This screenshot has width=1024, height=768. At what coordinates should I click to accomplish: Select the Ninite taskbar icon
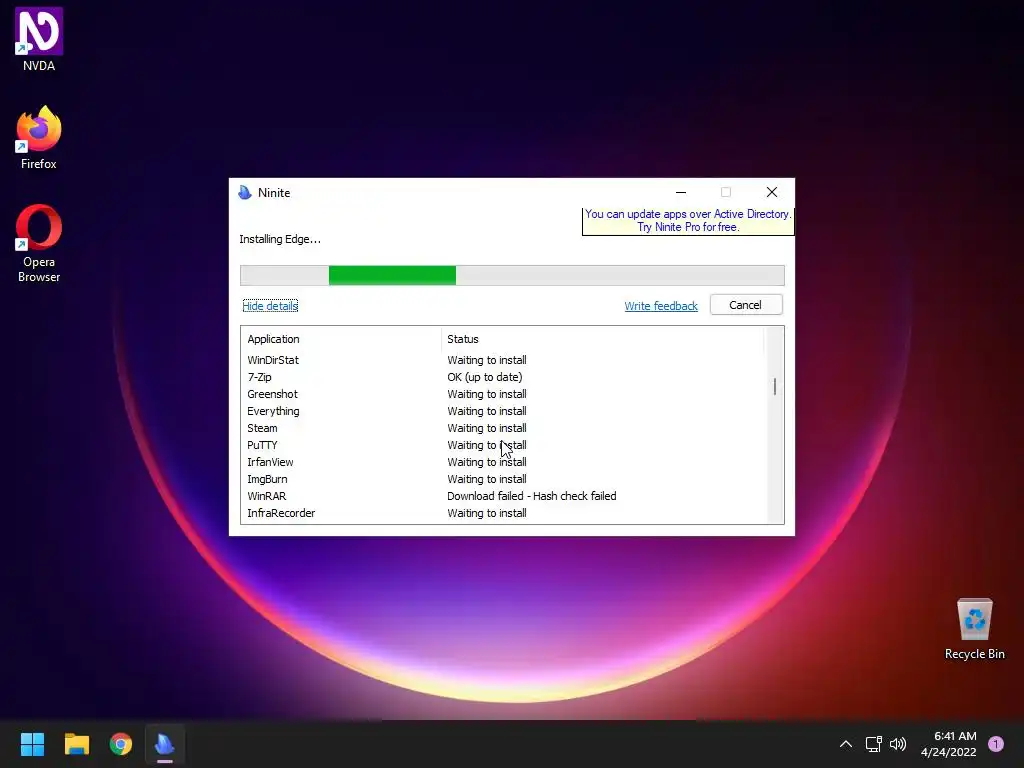165,744
